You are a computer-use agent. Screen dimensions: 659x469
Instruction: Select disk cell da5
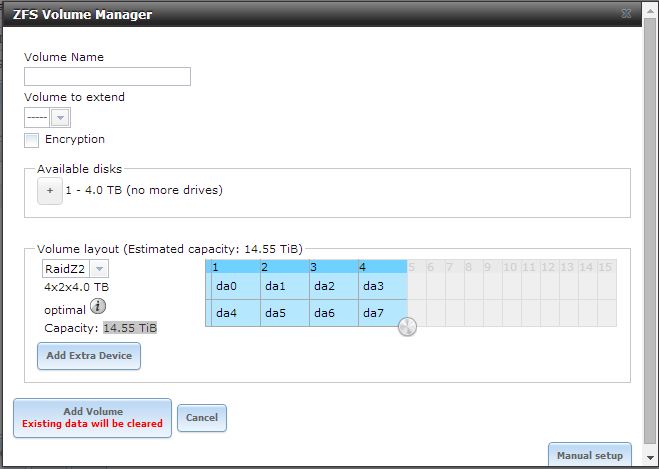(x=285, y=313)
